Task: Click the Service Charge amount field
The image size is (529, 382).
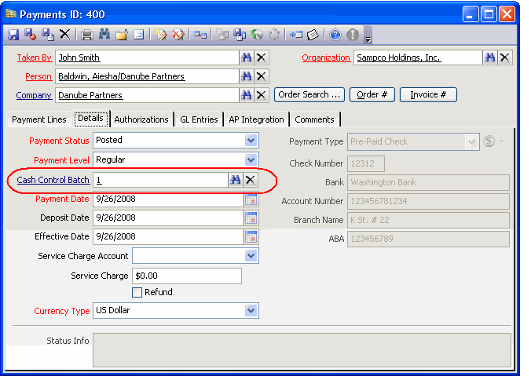Action: click(x=187, y=276)
